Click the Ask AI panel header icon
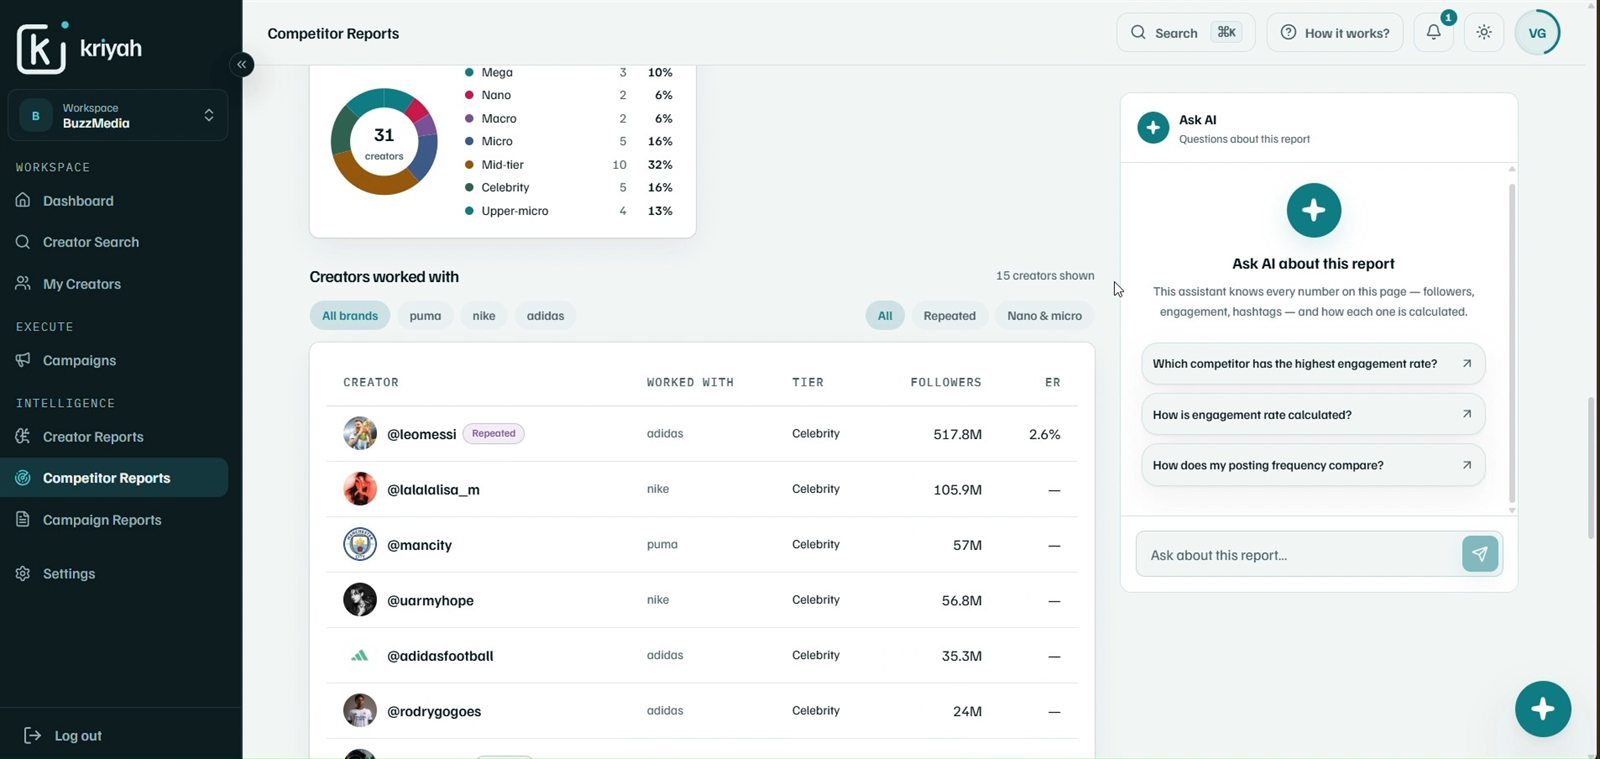Image resolution: width=1600 pixels, height=759 pixels. [1153, 128]
